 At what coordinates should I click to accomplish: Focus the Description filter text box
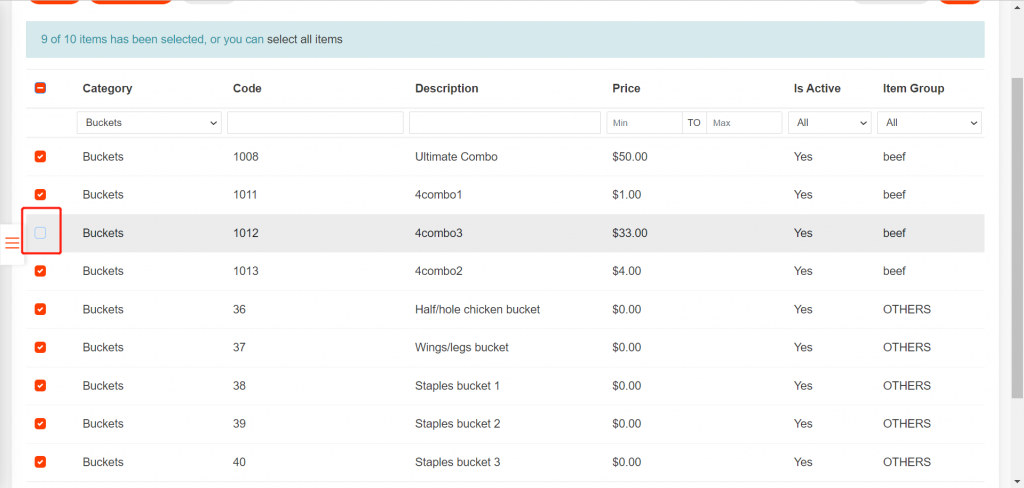click(503, 123)
